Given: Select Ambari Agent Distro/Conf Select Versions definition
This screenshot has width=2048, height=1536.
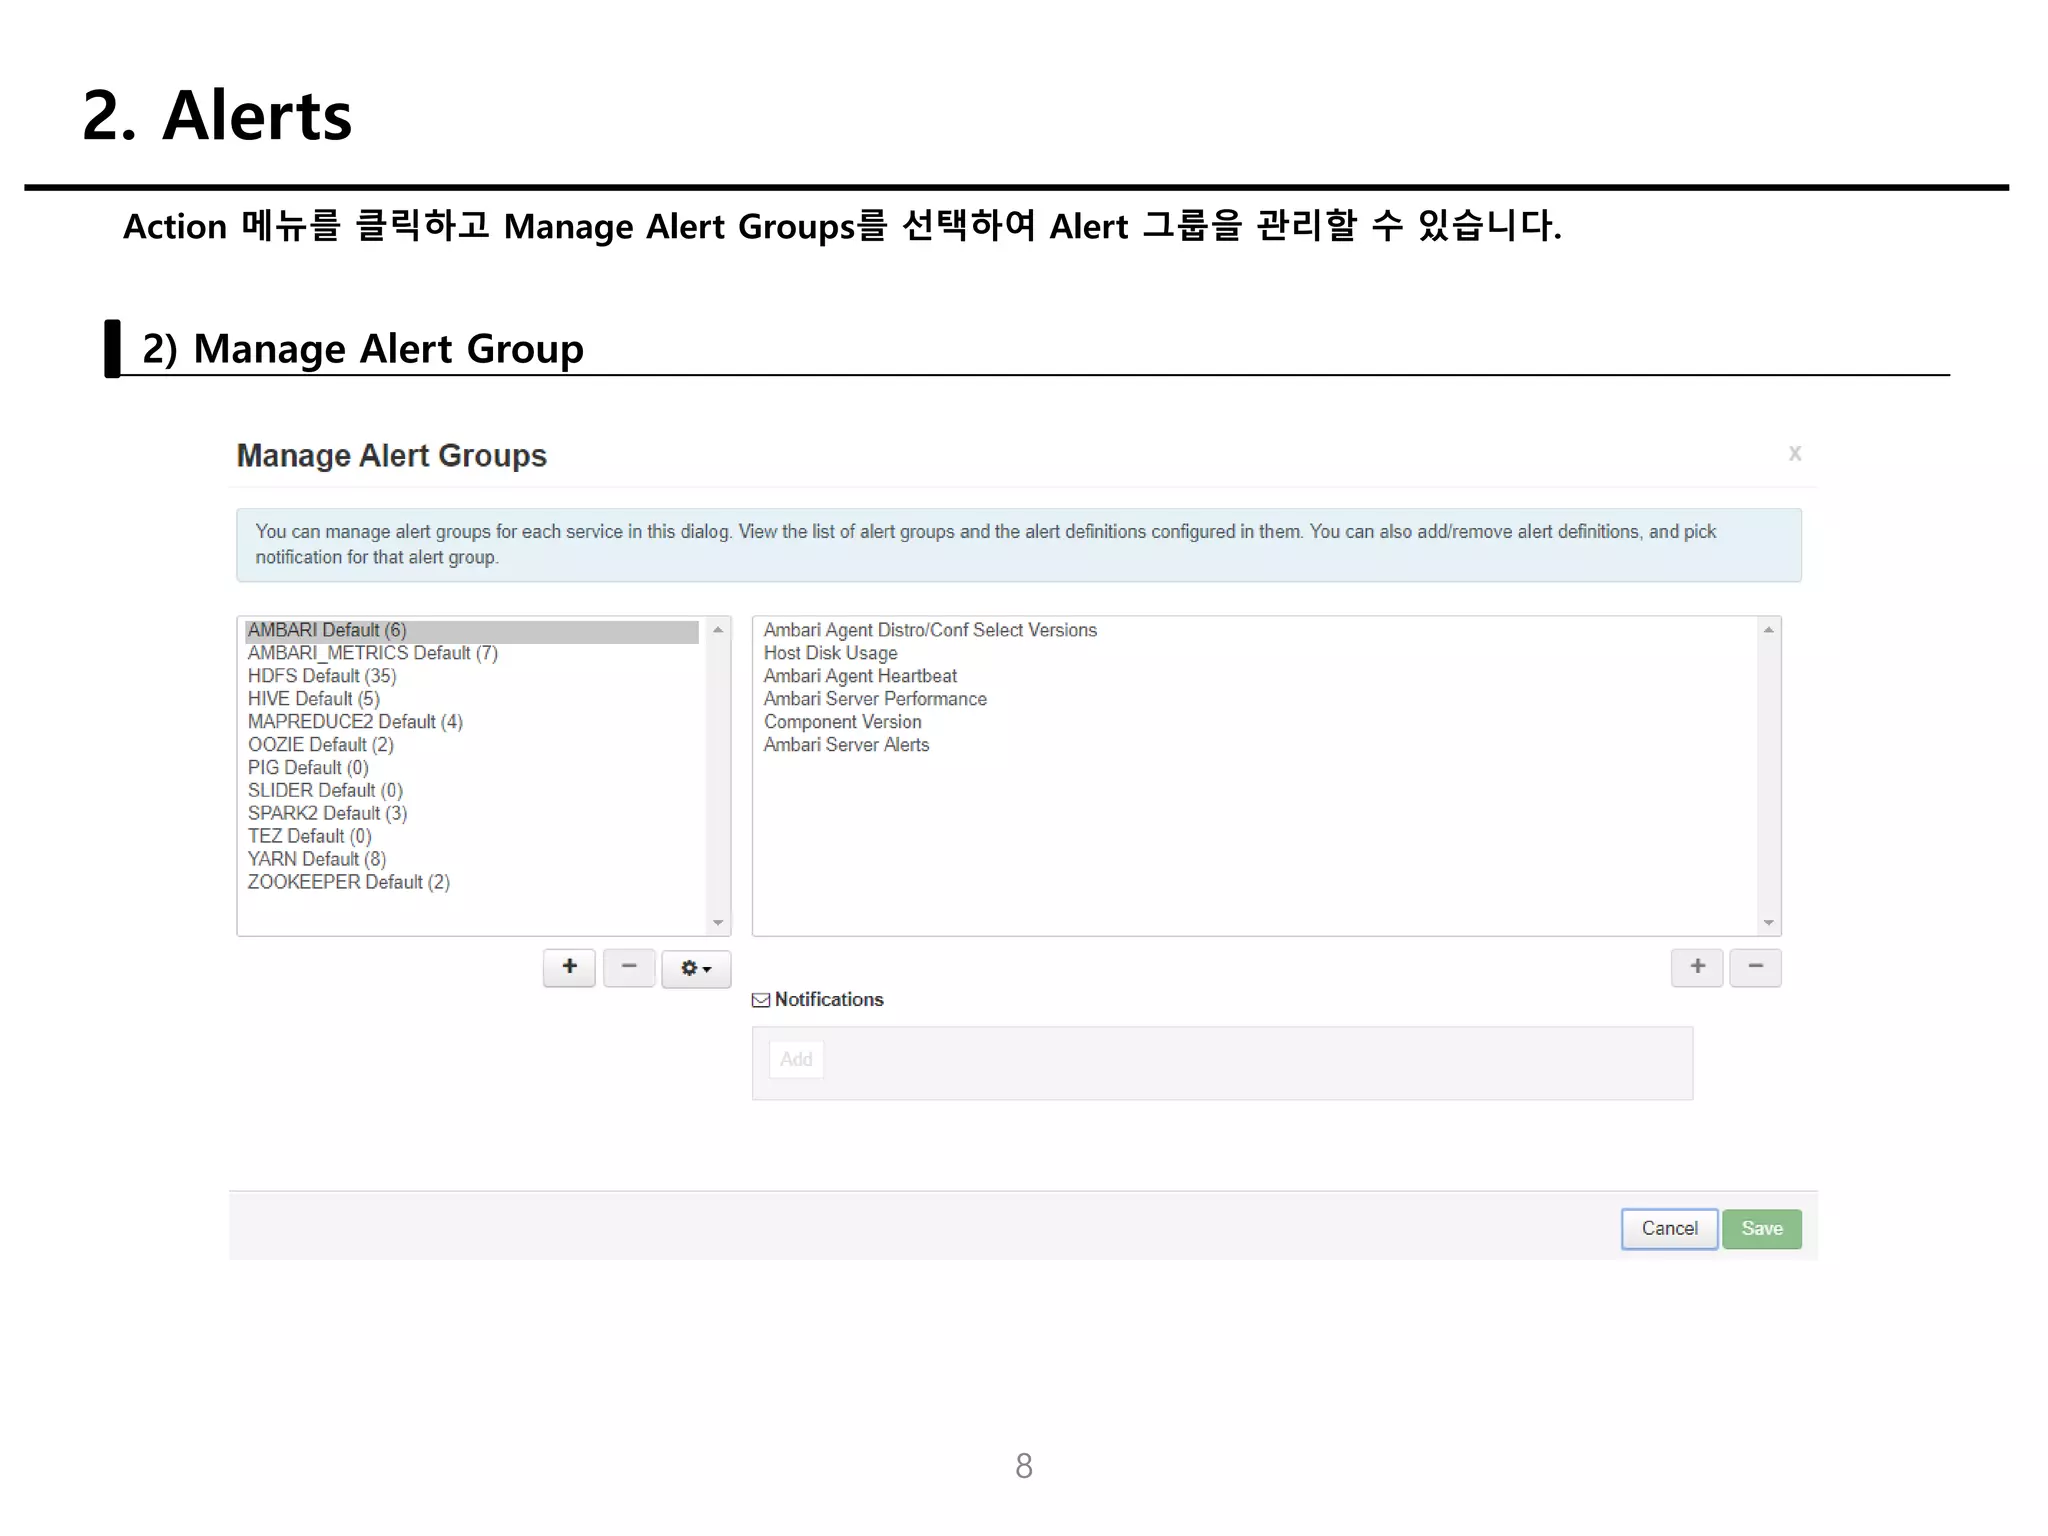Looking at the screenshot, I should point(930,630).
